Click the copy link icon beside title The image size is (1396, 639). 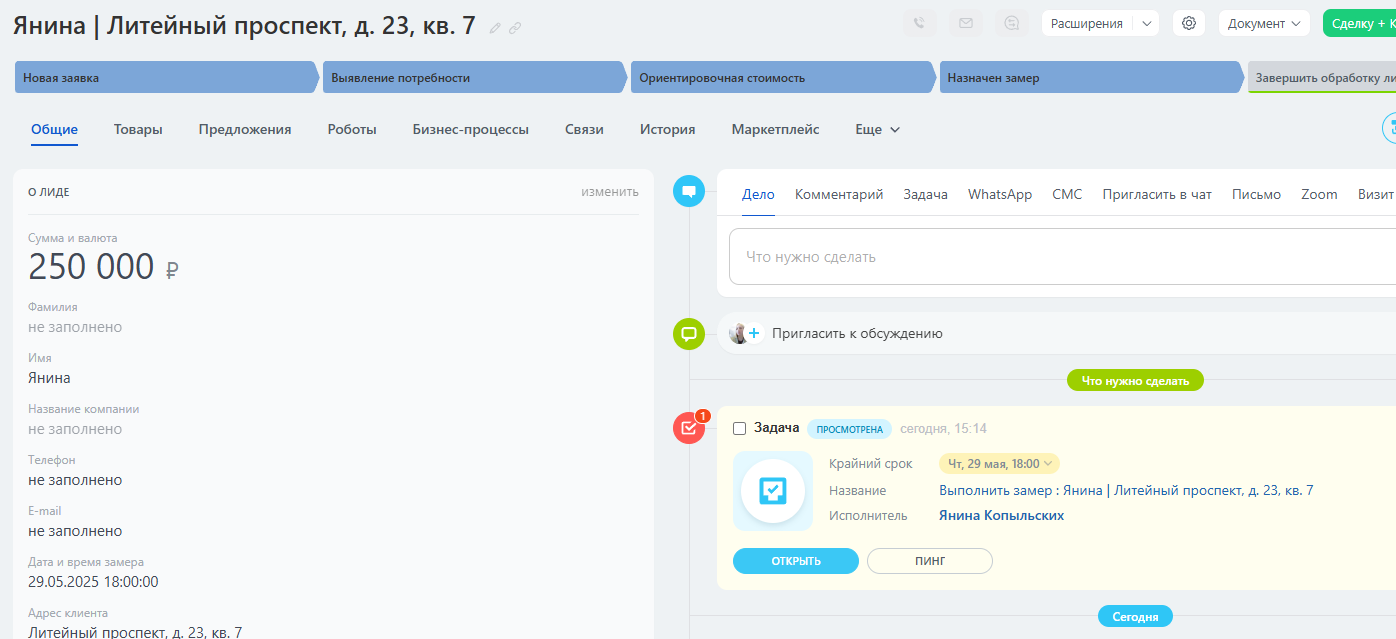(x=515, y=28)
